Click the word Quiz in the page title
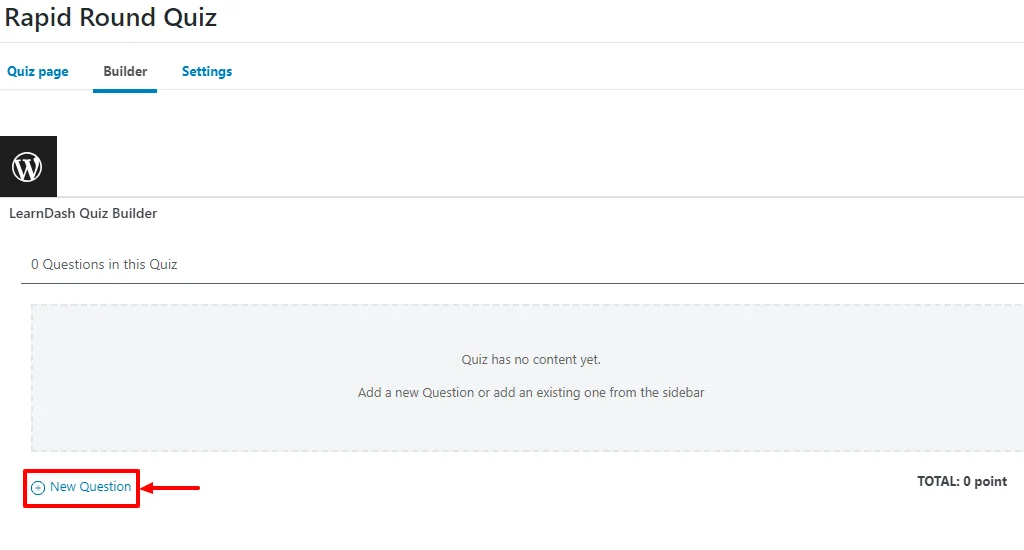The image size is (1024, 550). tap(190, 17)
